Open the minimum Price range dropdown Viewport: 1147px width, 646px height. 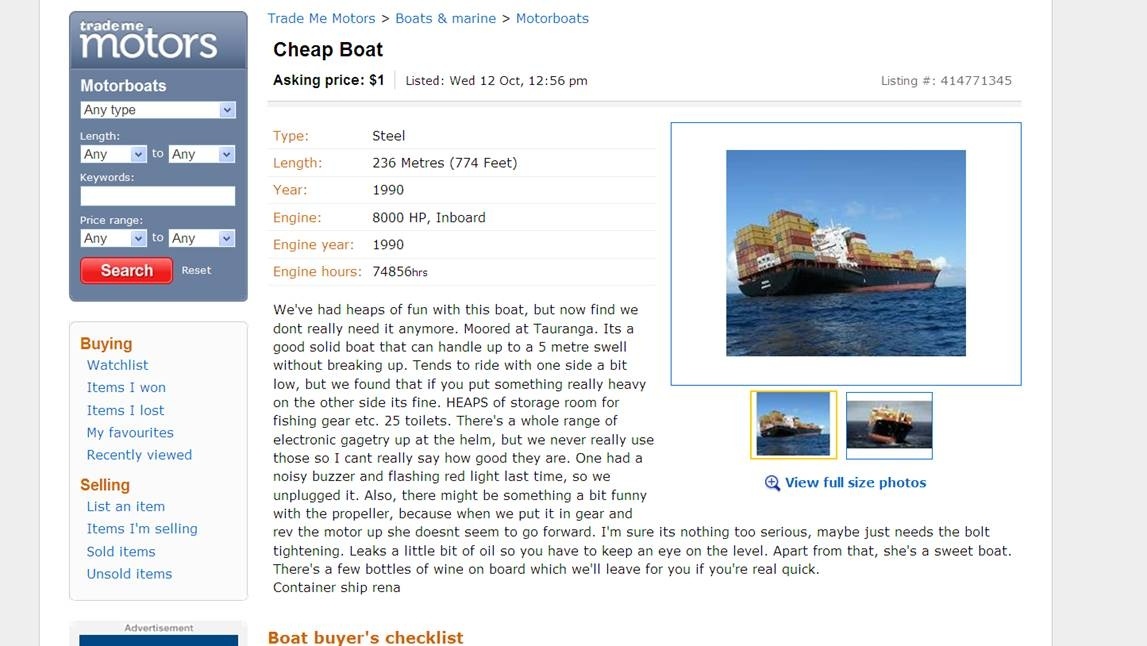pos(113,239)
